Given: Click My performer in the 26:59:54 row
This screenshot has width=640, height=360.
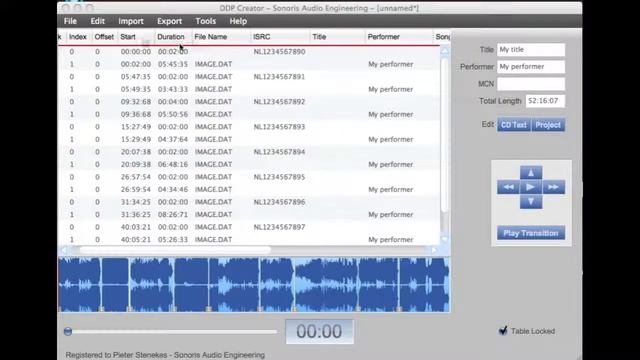Looking at the screenshot, I should (x=391, y=190).
